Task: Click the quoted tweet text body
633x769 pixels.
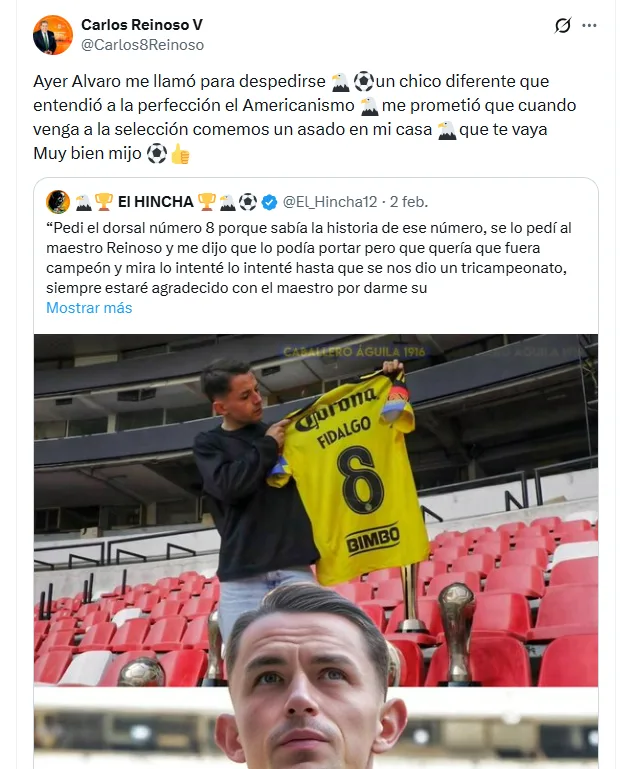Action: [309, 258]
